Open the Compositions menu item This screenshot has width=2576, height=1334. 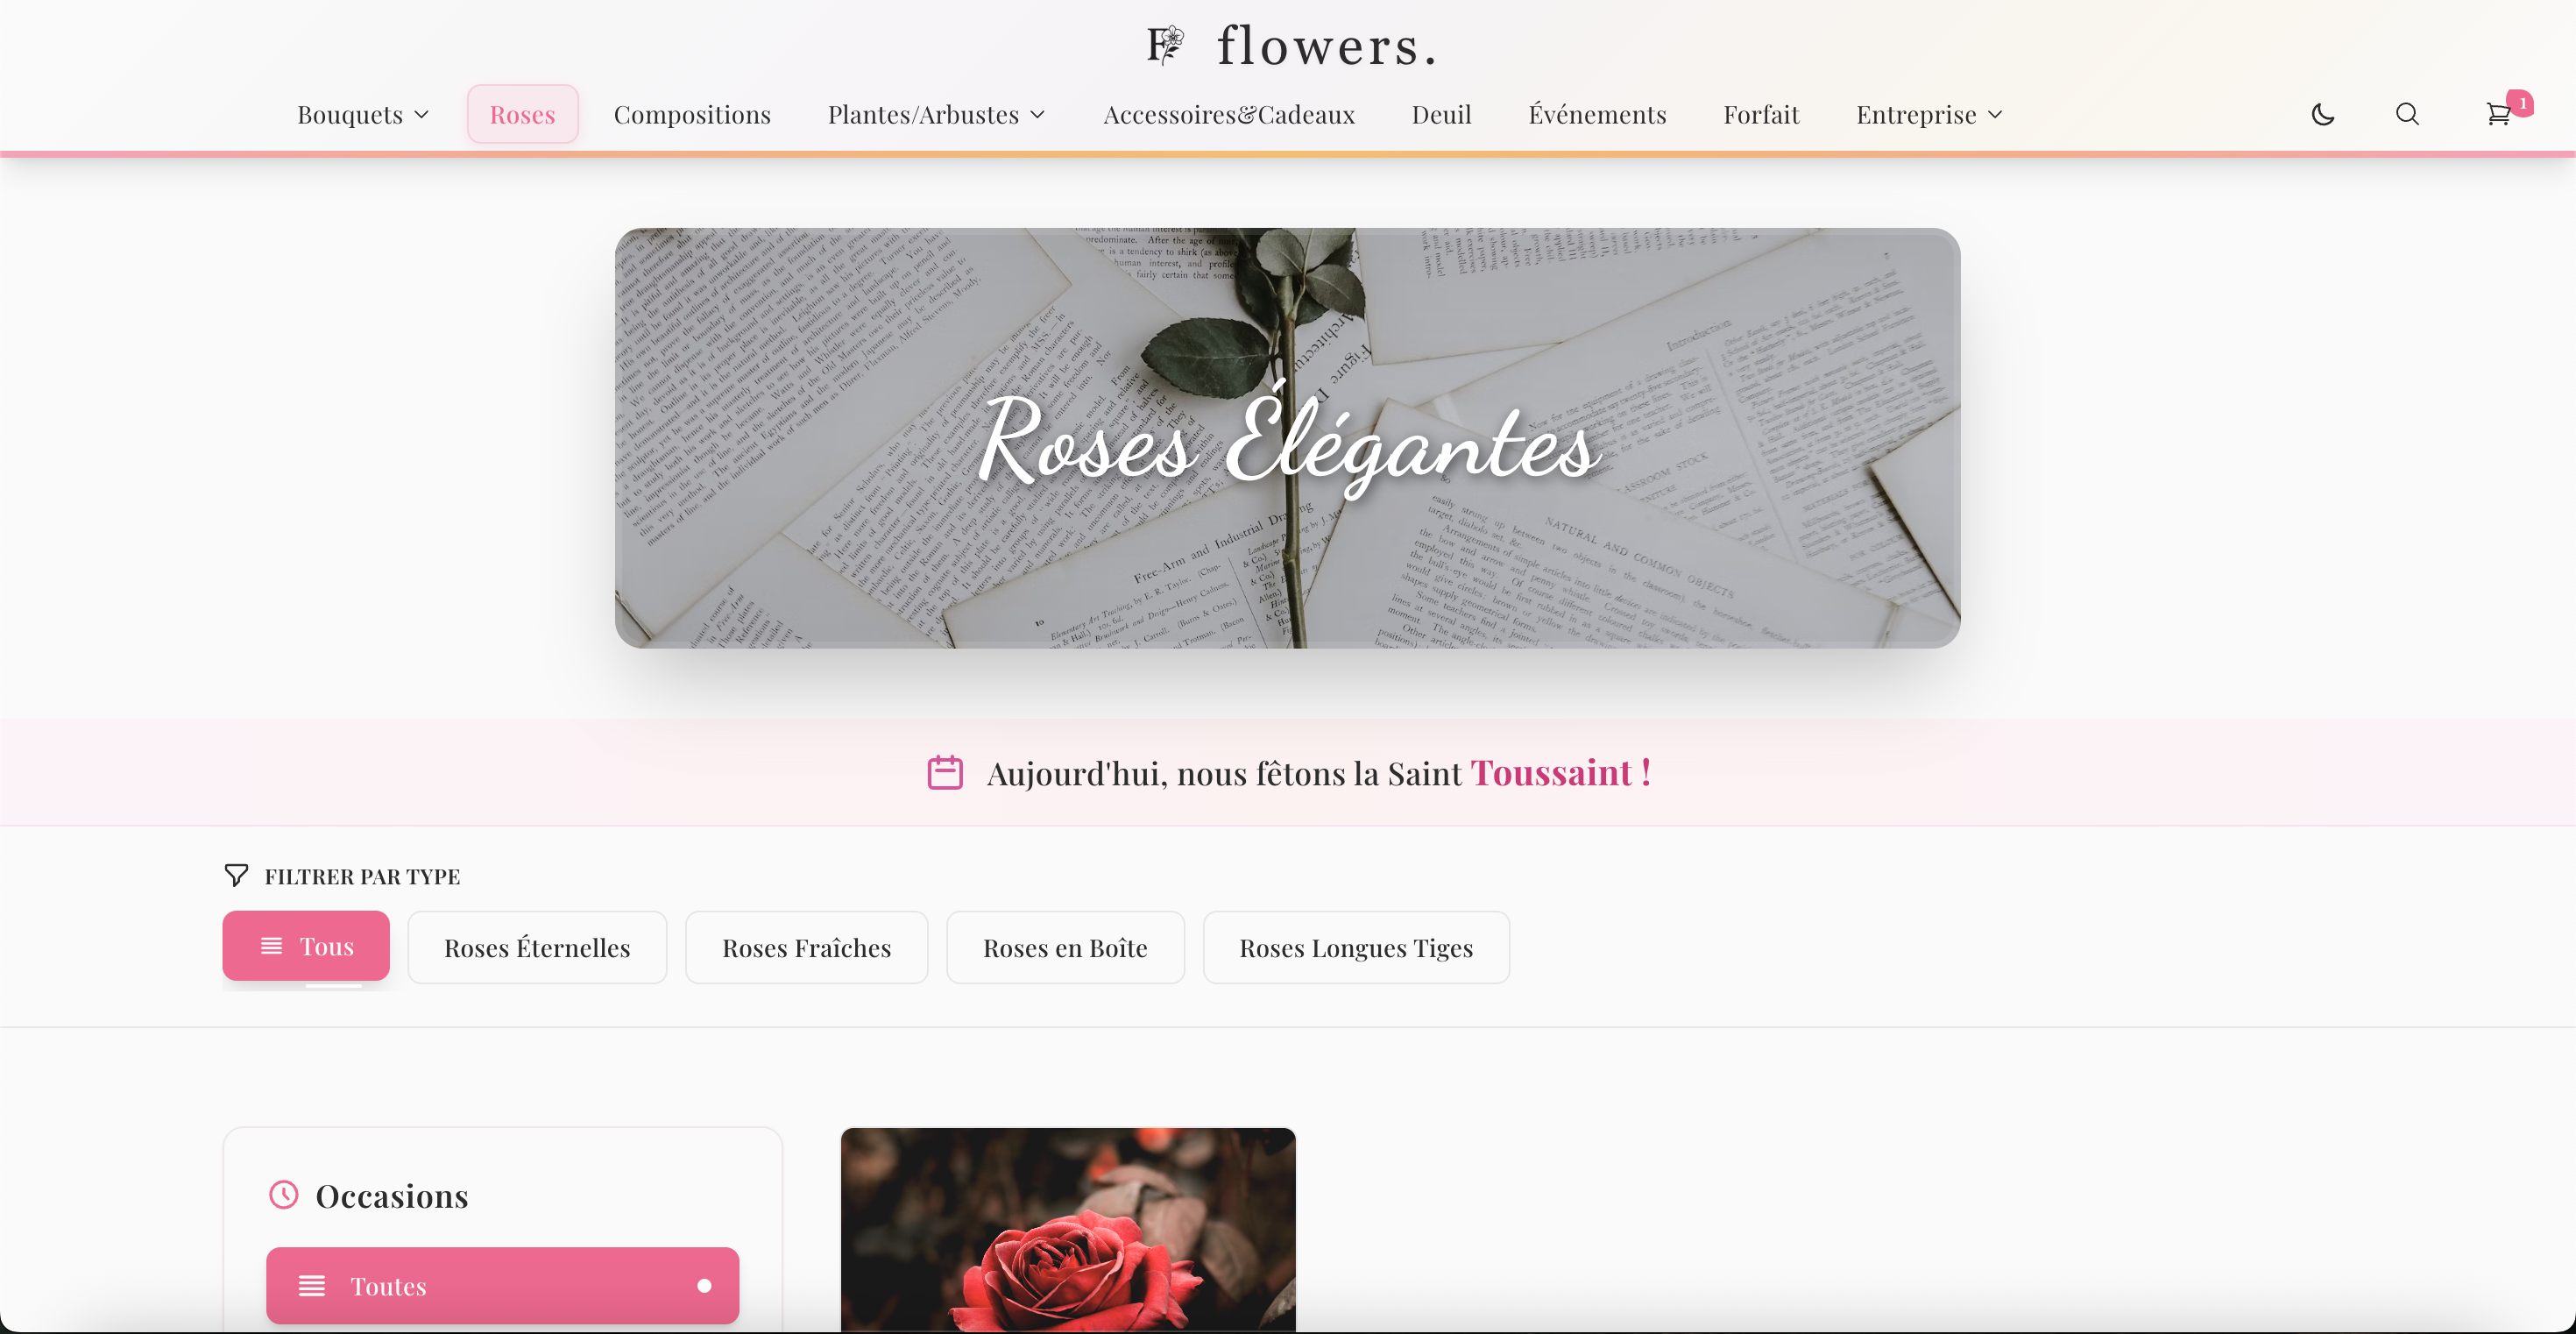click(x=692, y=115)
